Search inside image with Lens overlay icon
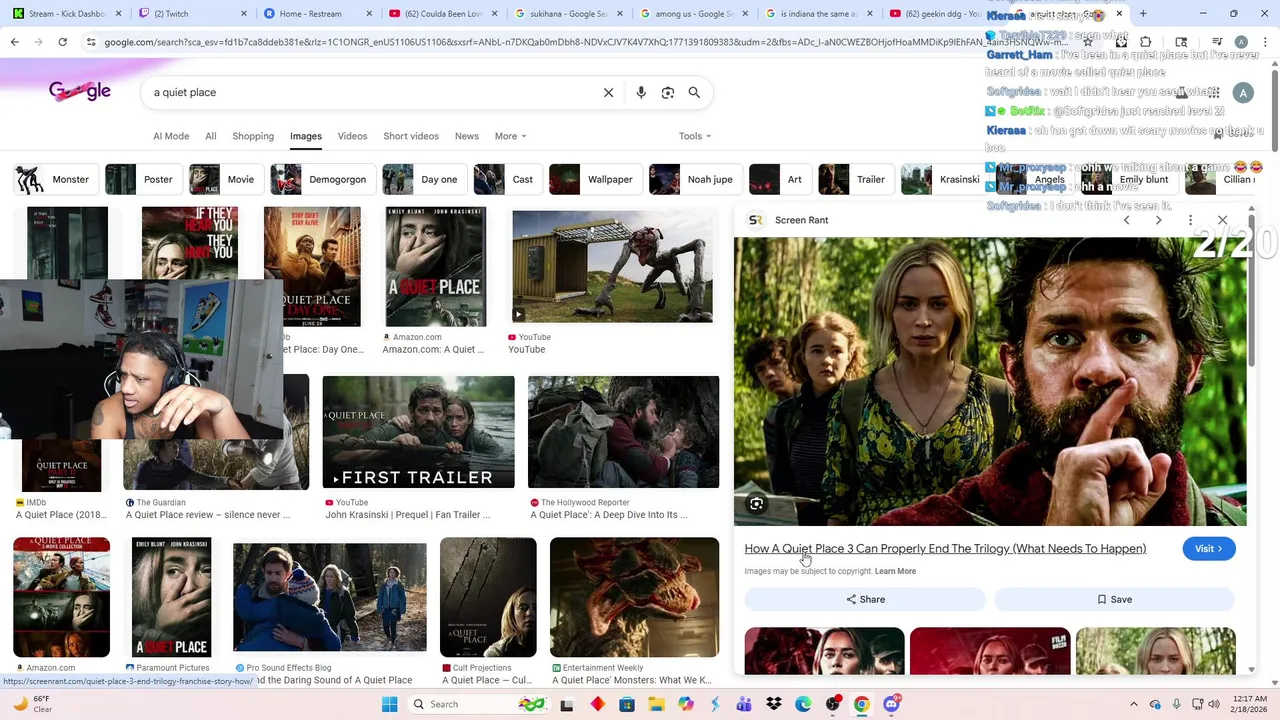 point(757,504)
